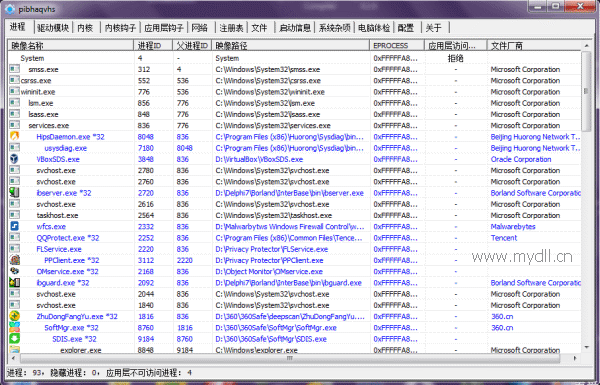Open the 注册表 tab
Screen dimensions: 600x385
click(x=232, y=28)
